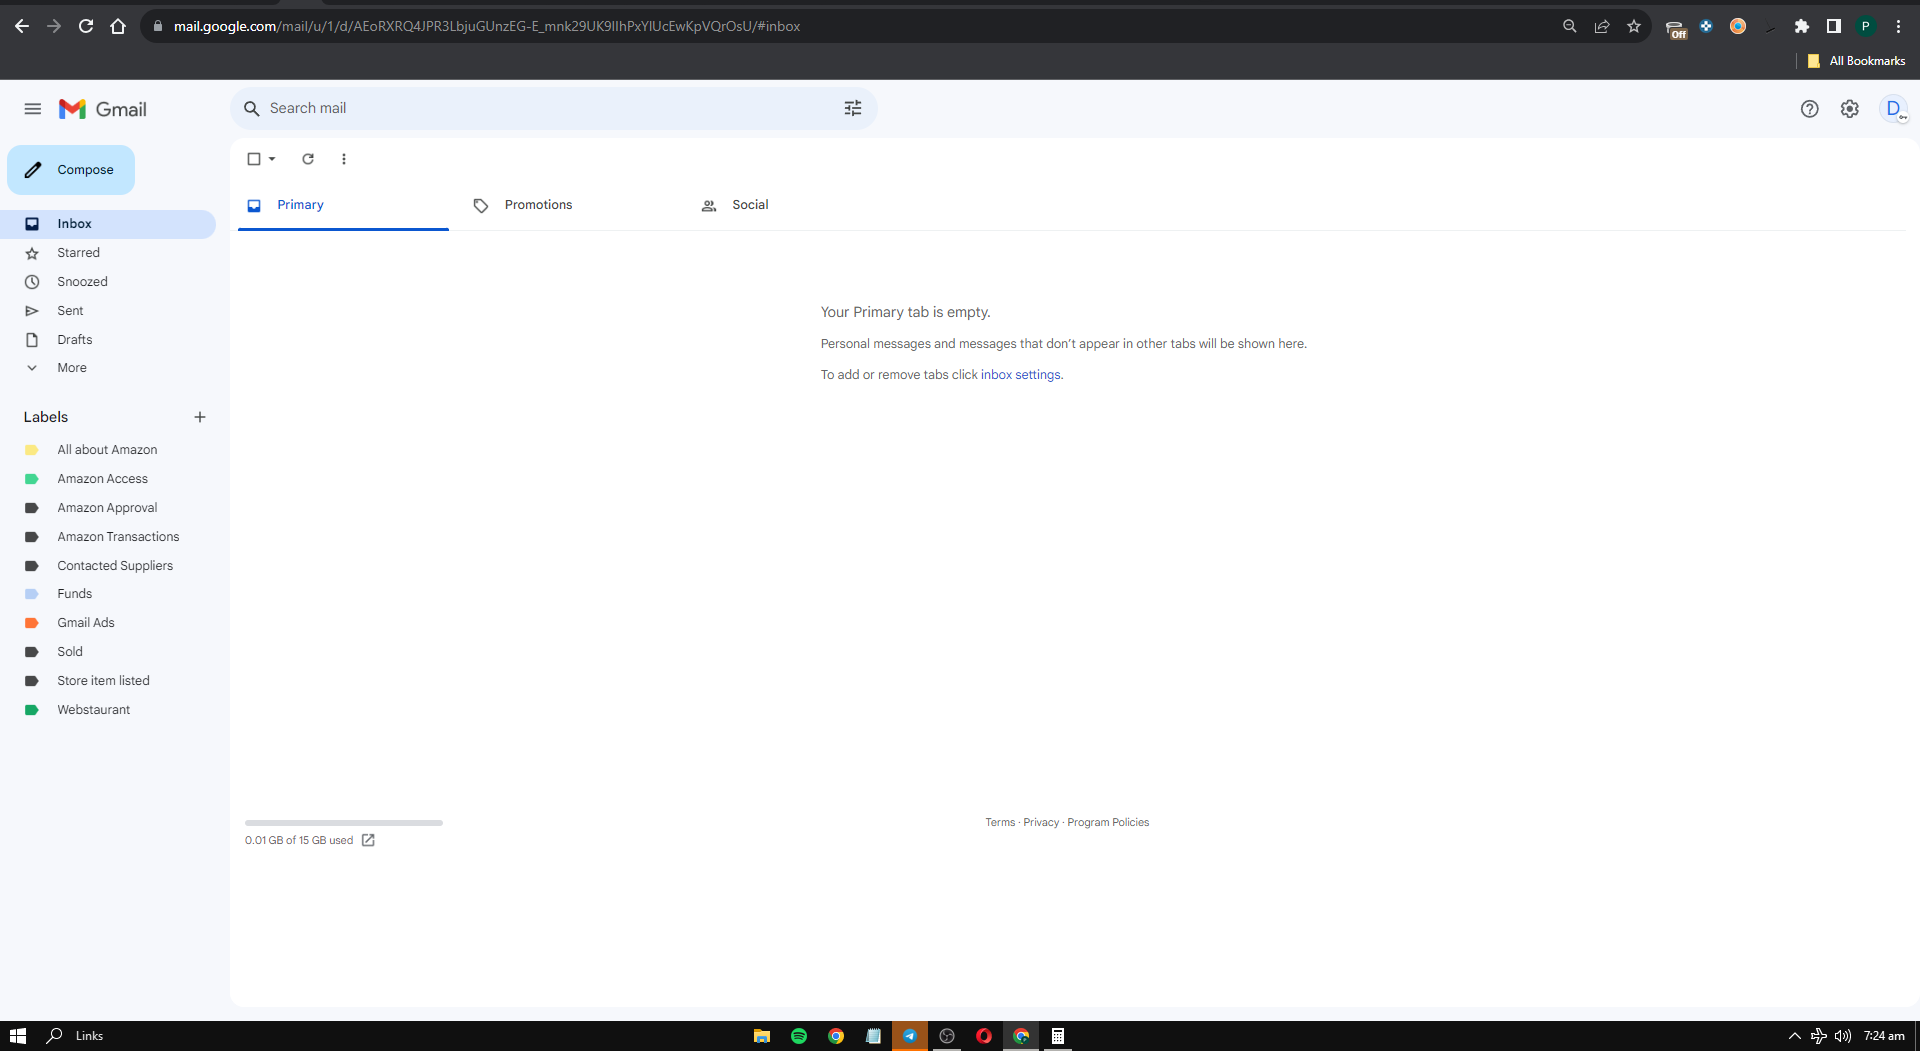
Task: Open the Gmail Ads label
Action: pyautogui.click(x=108, y=623)
